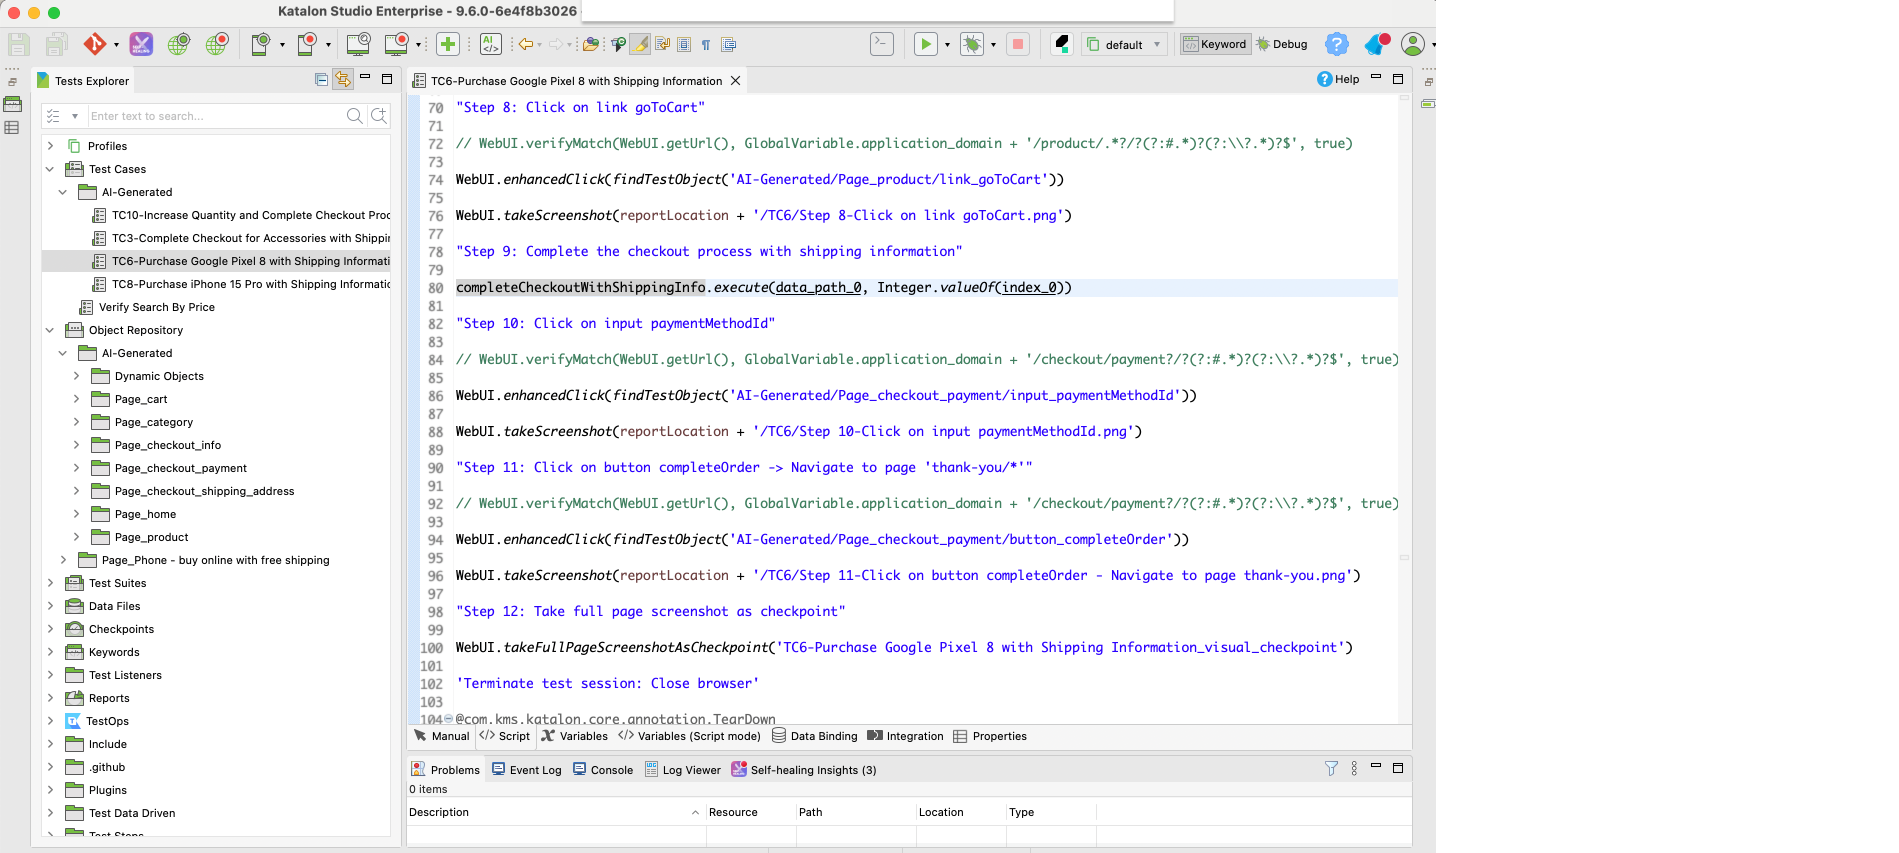This screenshot has height=853, width=1899.
Task: Open the Self-Healing purple toolbar icon
Action: pyautogui.click(x=142, y=44)
